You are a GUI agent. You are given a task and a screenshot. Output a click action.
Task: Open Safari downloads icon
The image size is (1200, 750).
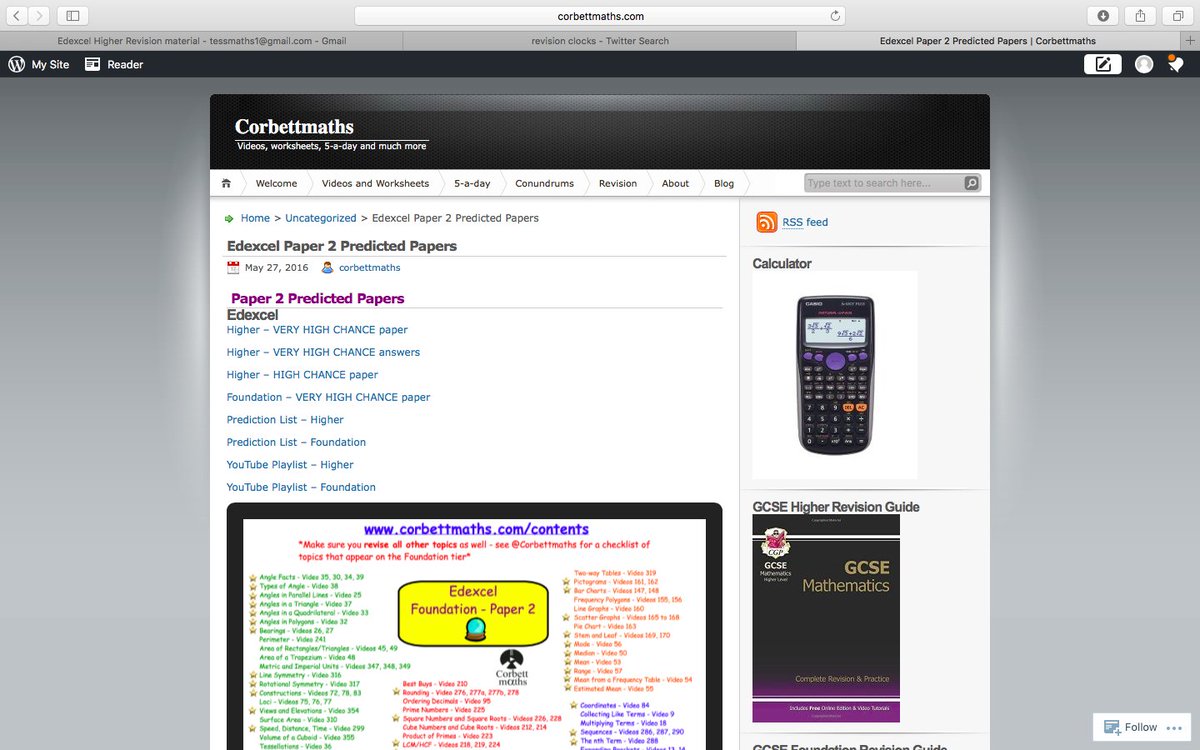pos(1103,16)
